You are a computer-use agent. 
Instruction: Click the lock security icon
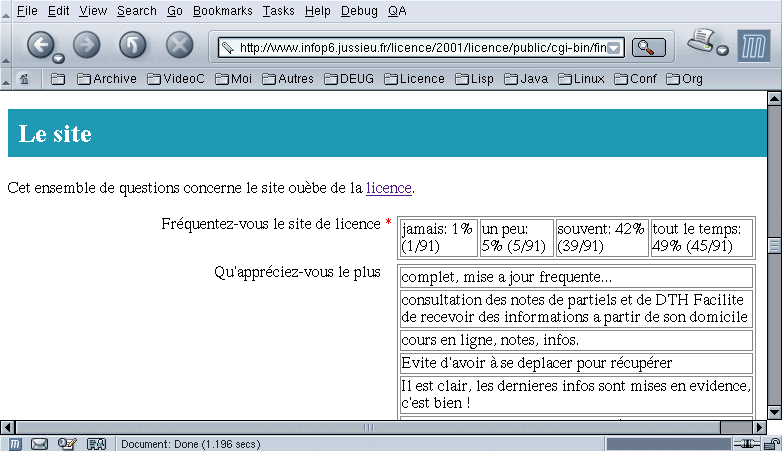point(773,444)
